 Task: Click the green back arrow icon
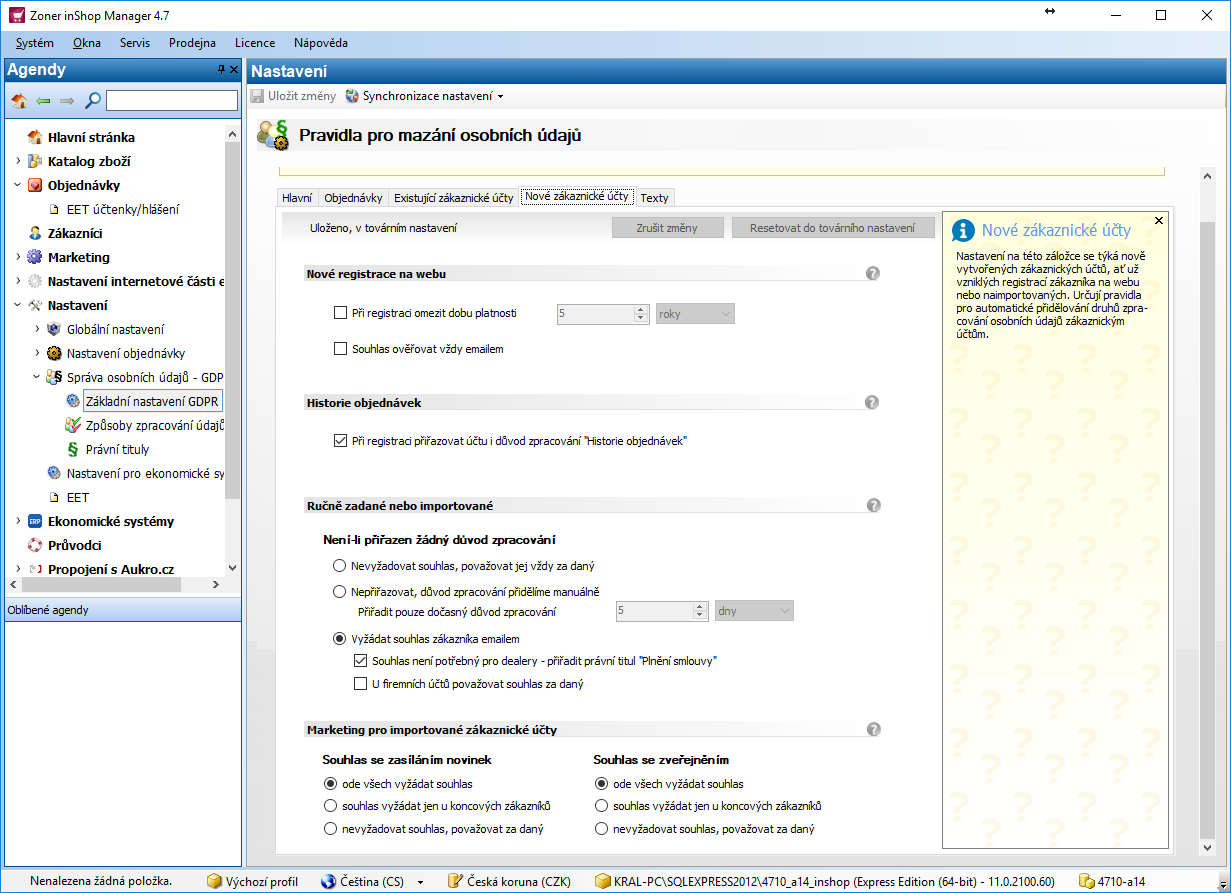pyautogui.click(x=43, y=100)
